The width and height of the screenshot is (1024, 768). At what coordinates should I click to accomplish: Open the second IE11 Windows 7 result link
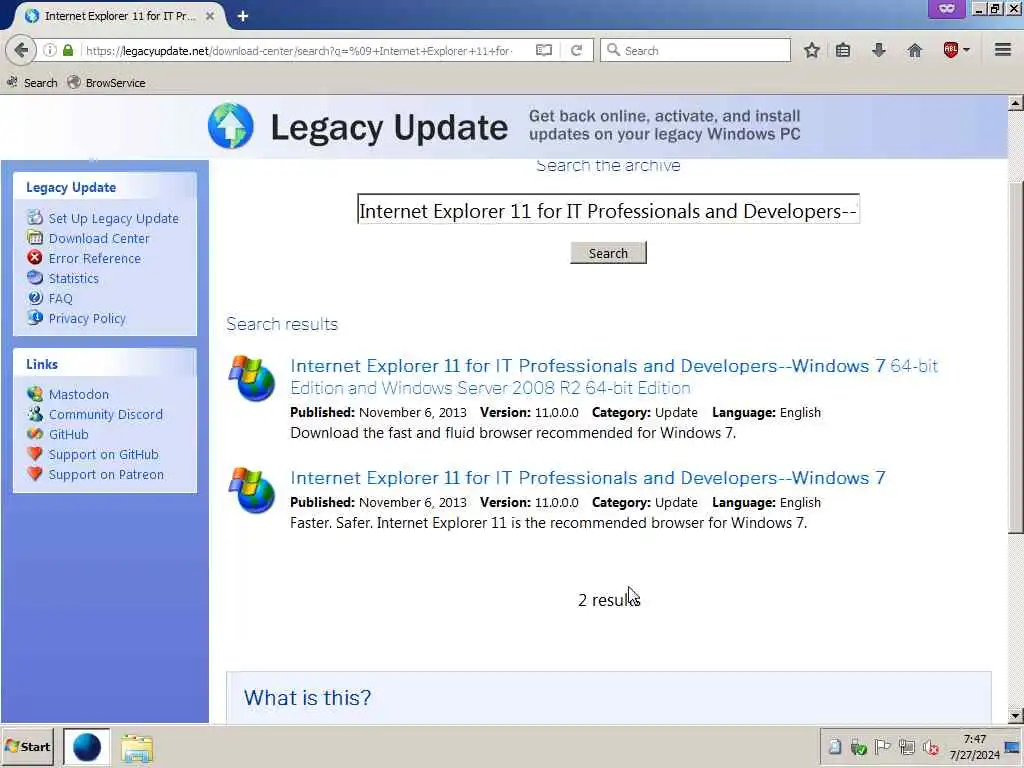[x=588, y=478]
